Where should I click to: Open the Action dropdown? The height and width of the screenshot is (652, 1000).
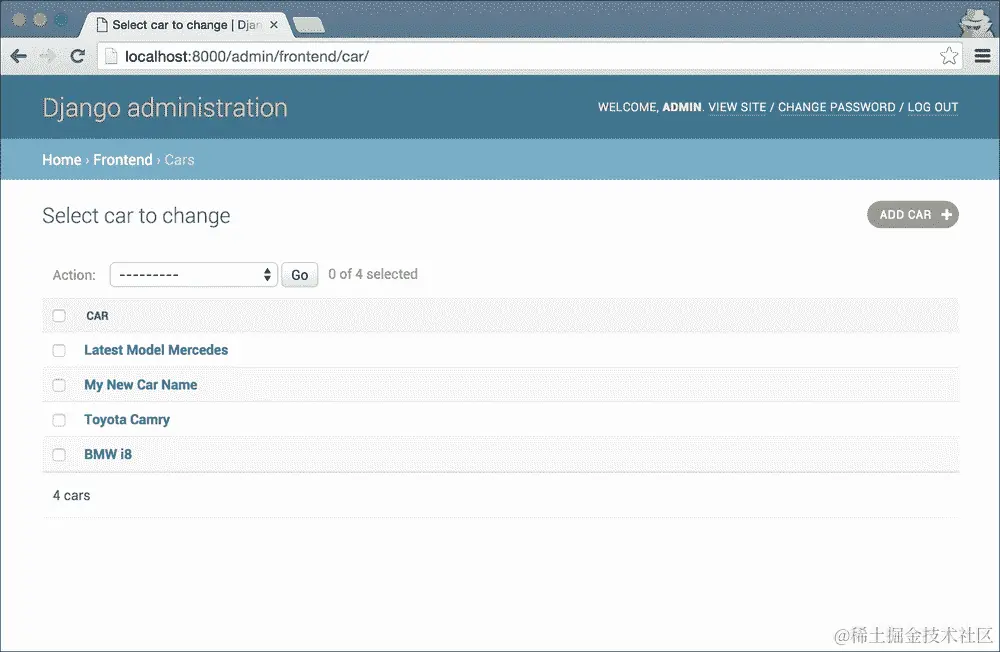coord(194,275)
